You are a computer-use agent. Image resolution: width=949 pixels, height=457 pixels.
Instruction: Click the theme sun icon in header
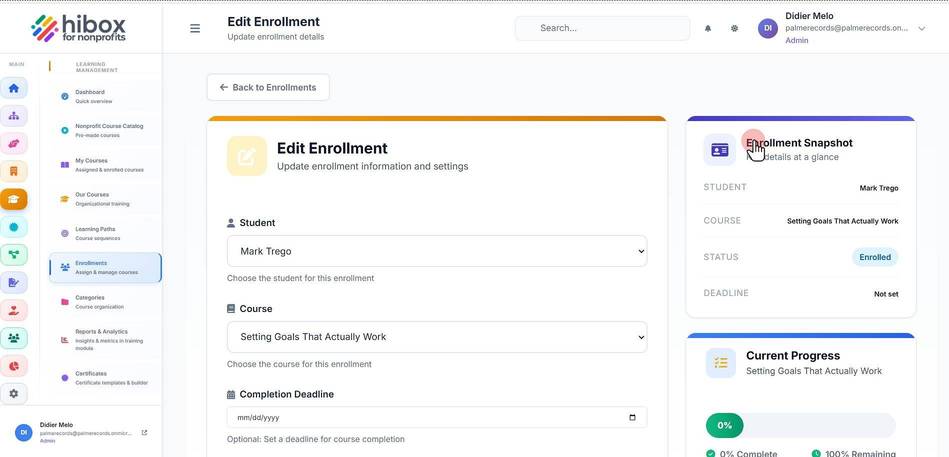tap(734, 28)
